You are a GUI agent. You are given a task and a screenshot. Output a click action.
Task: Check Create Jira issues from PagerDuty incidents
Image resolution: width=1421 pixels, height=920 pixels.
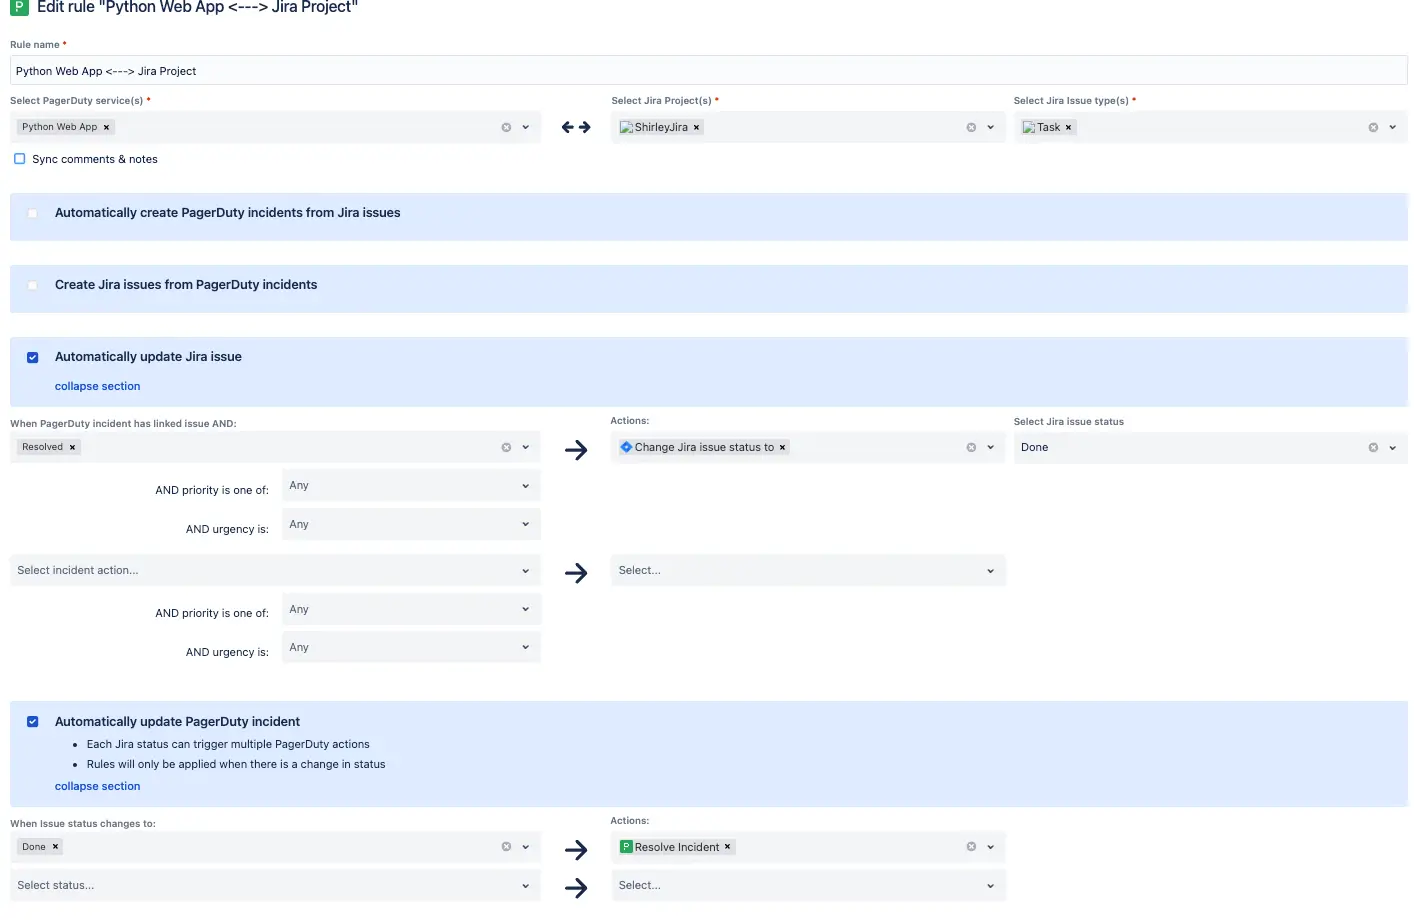(33, 285)
